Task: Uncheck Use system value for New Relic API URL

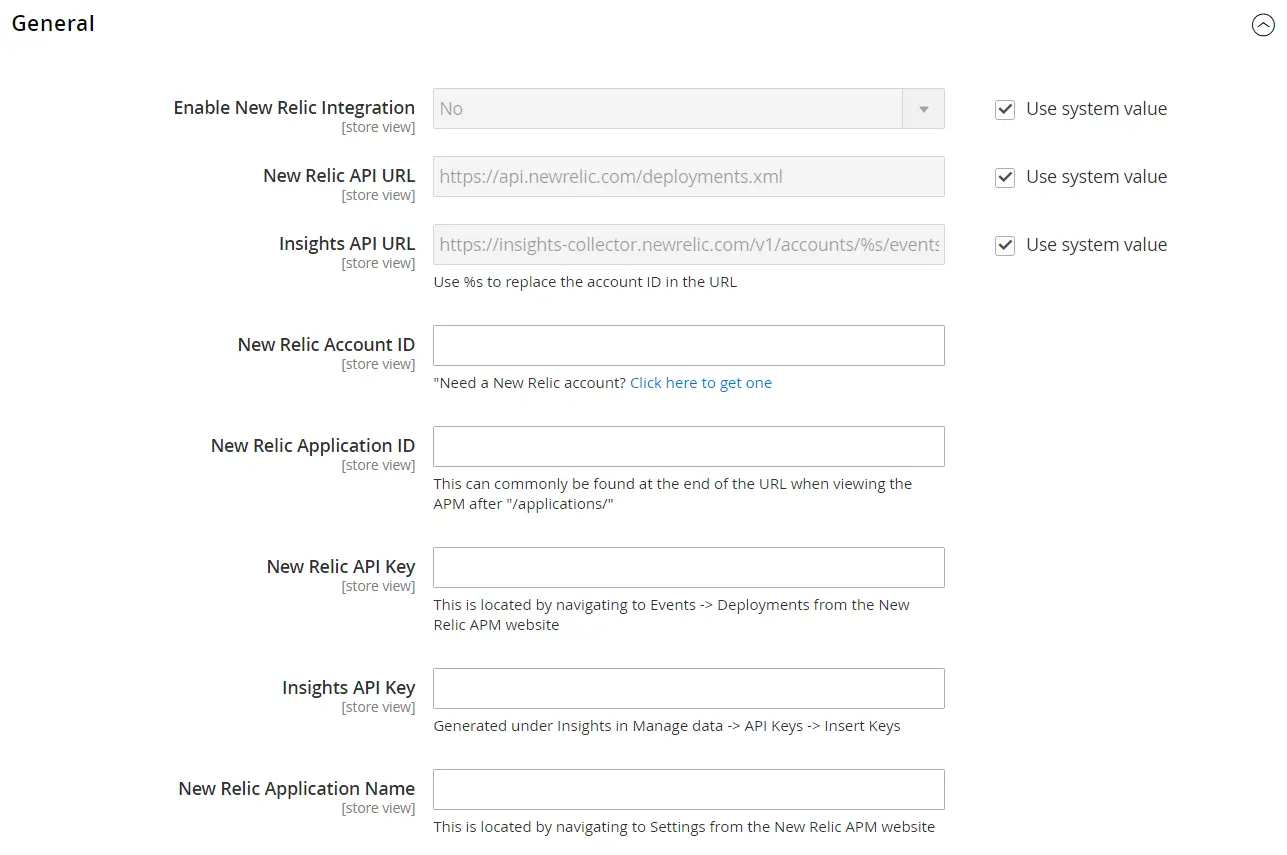Action: pyautogui.click(x=1004, y=177)
